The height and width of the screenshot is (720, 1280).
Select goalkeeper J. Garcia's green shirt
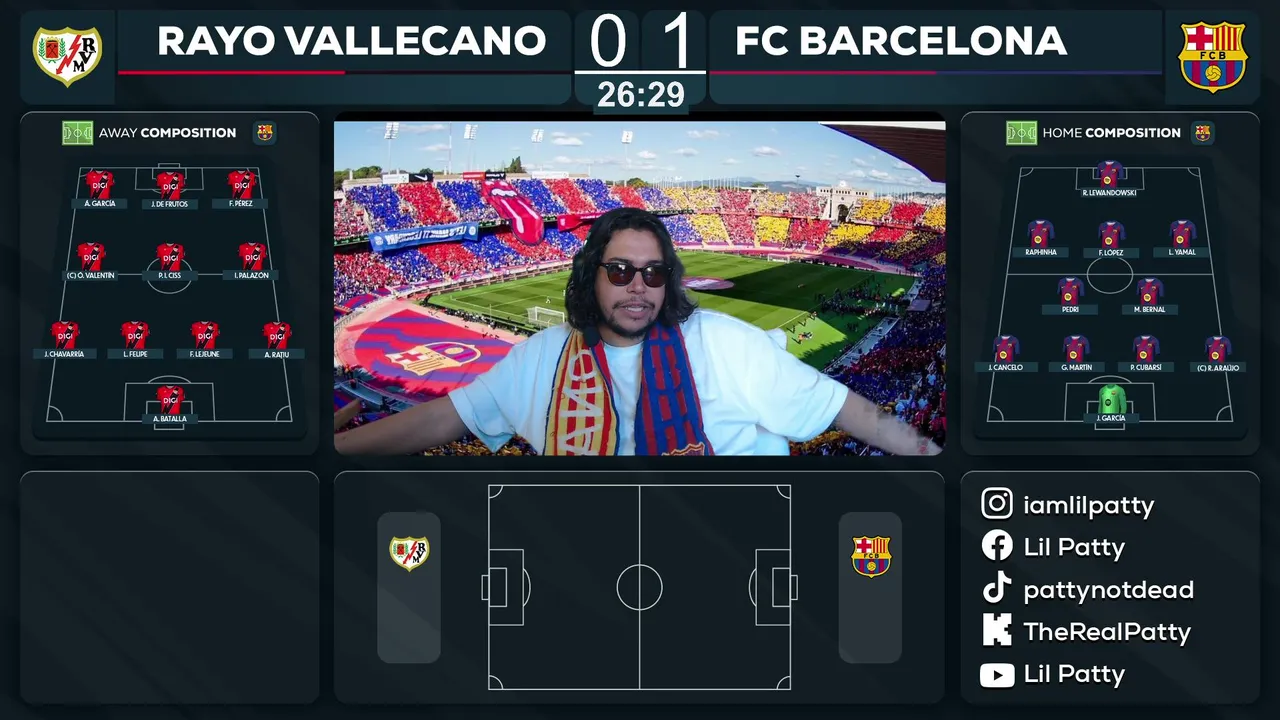tap(1111, 399)
